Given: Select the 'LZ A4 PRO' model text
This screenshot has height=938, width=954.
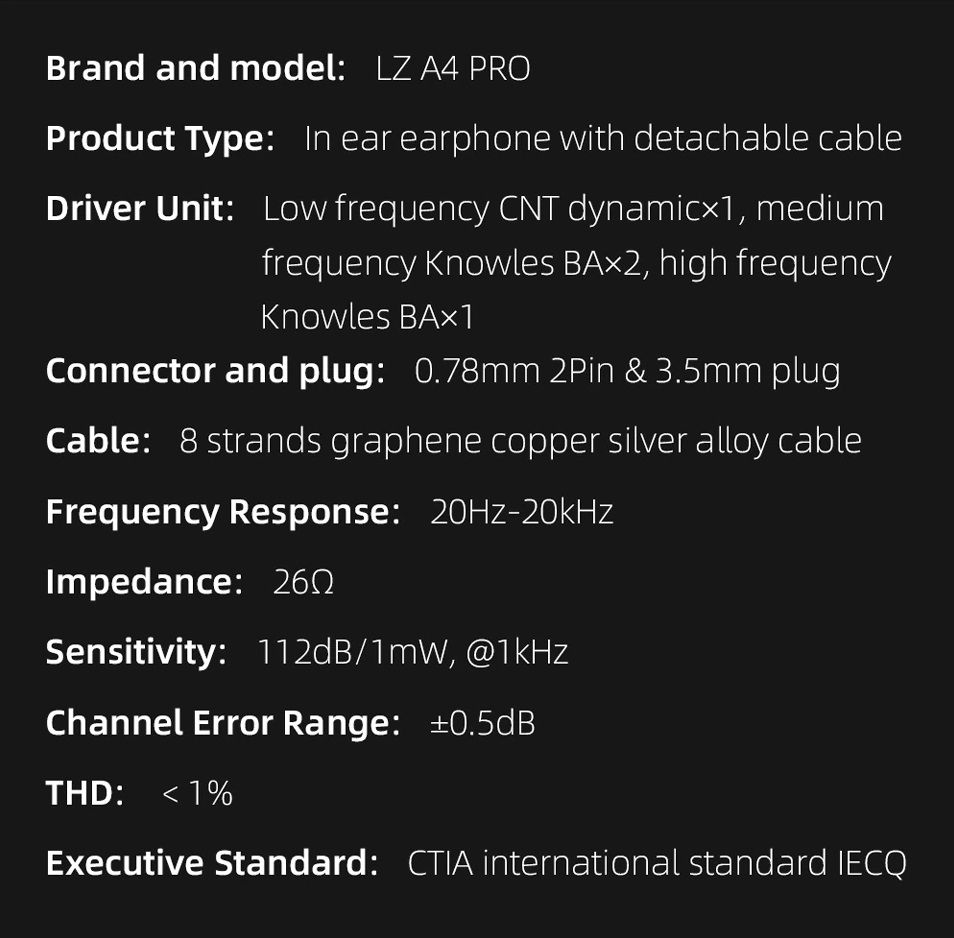Looking at the screenshot, I should pos(453,69).
